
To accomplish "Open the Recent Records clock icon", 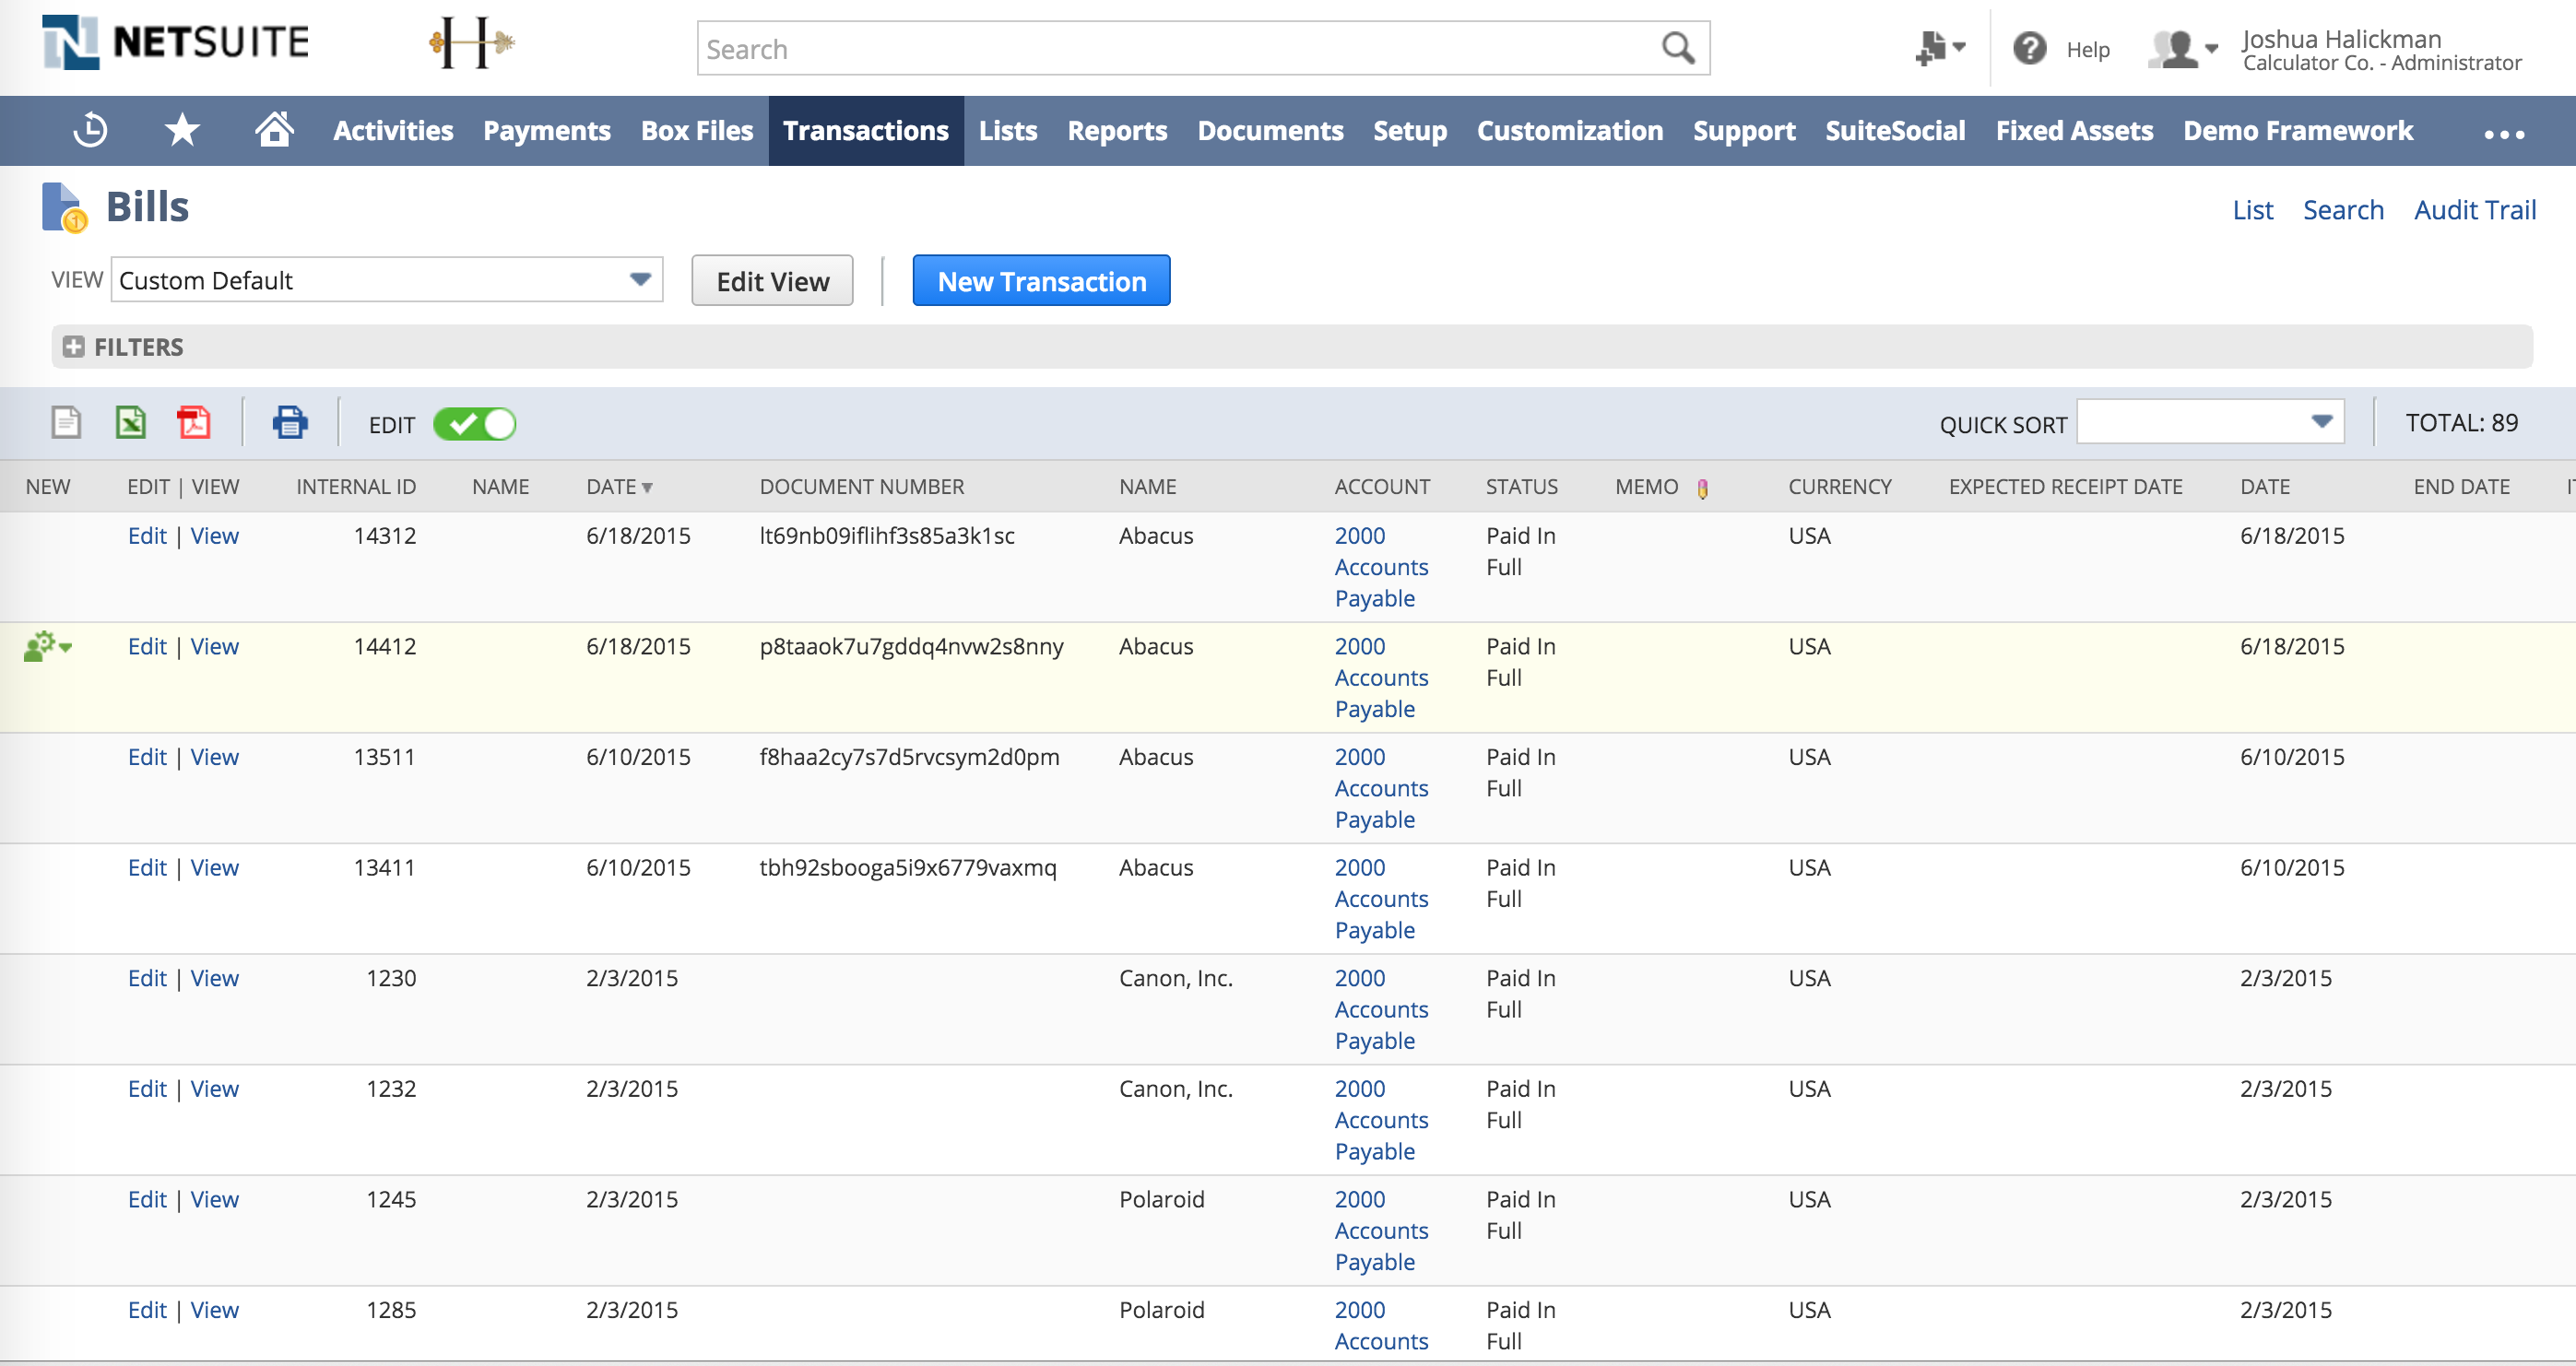I will (x=90, y=130).
